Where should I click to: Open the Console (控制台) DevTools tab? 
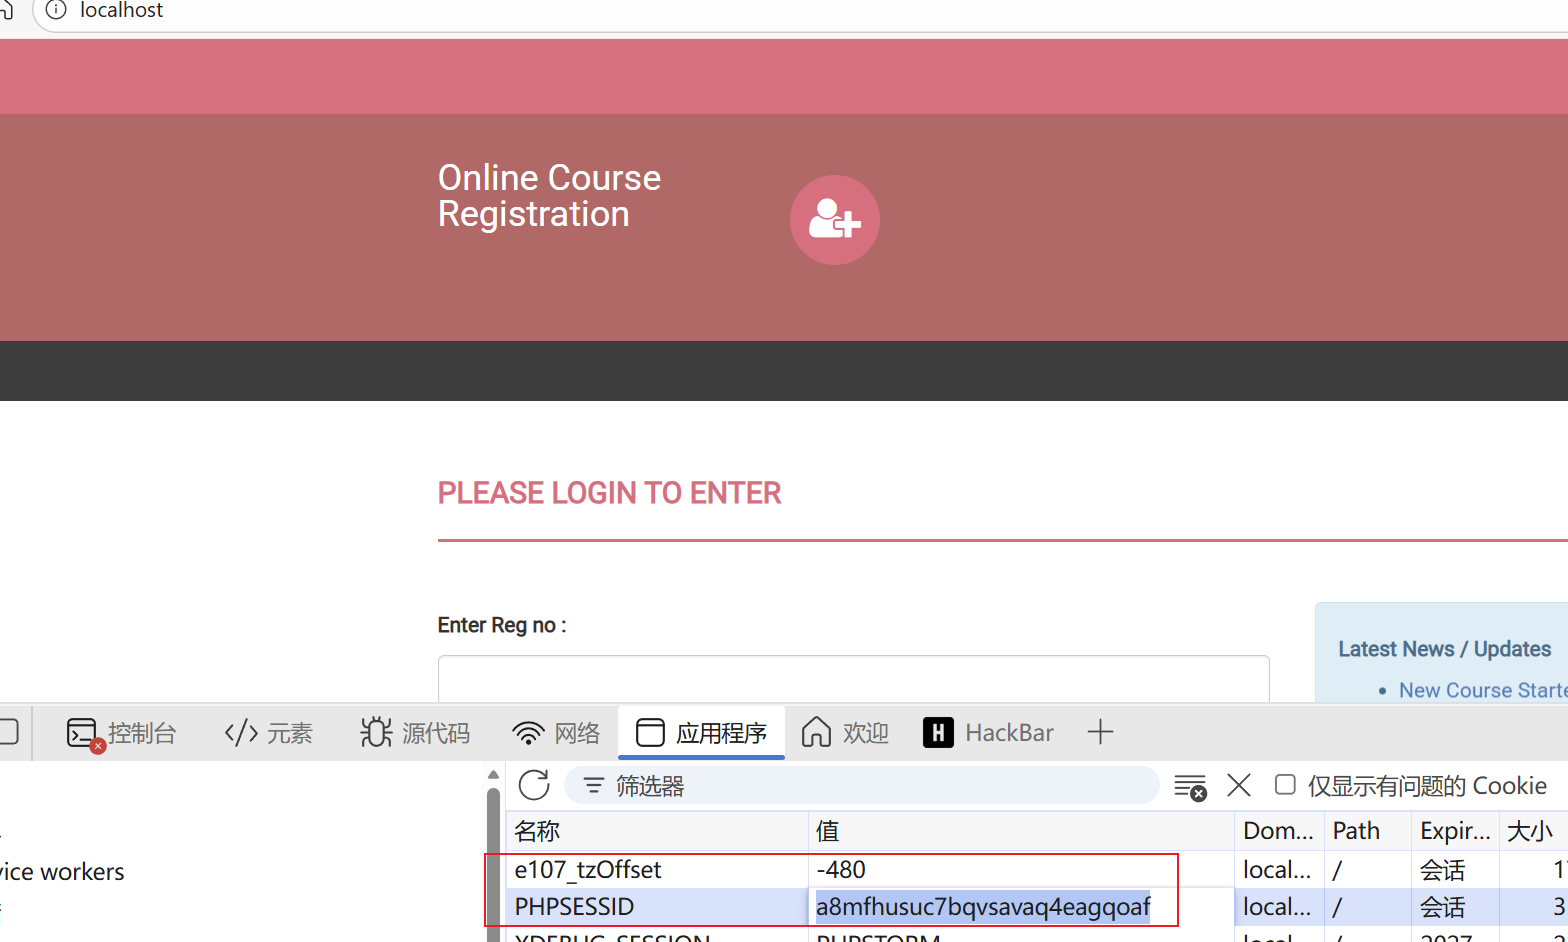[x=122, y=733]
